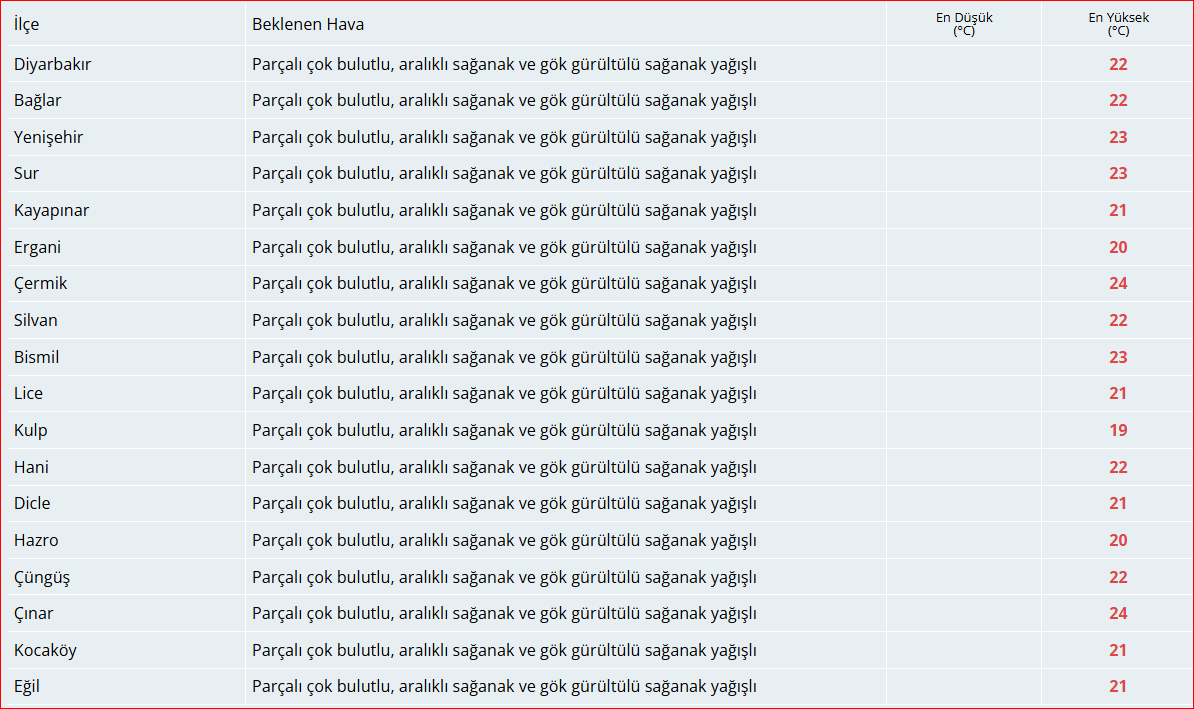Click the Bağlar district name

pyautogui.click(x=37, y=101)
